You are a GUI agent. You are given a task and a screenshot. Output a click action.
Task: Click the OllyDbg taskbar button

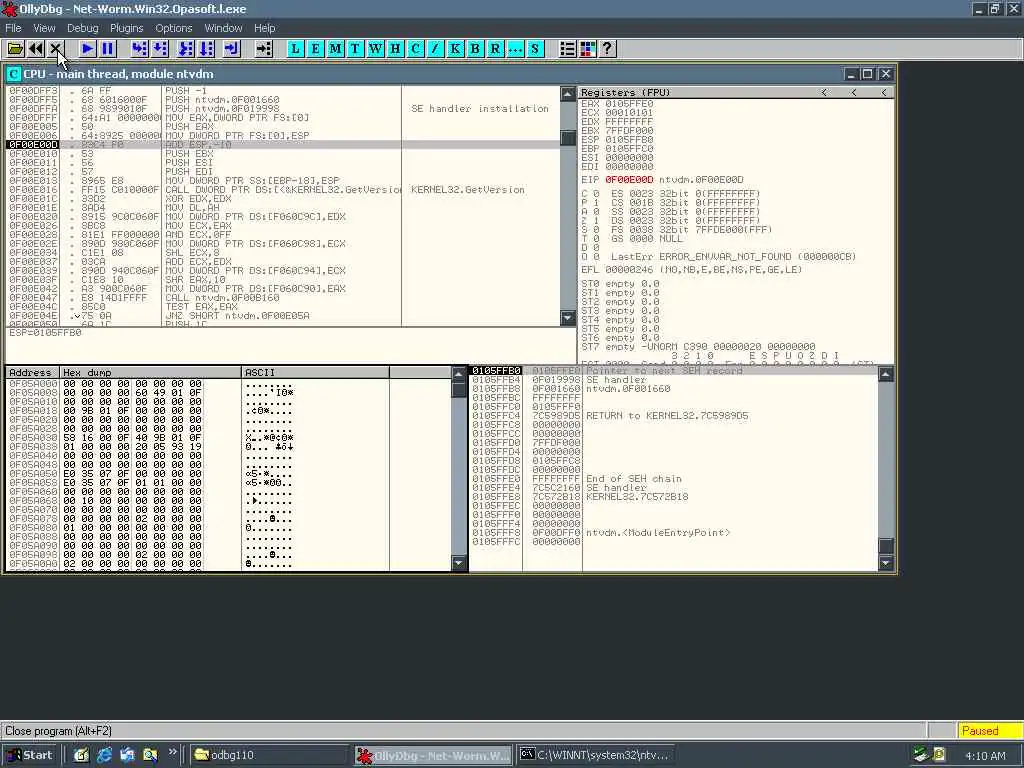pos(434,756)
